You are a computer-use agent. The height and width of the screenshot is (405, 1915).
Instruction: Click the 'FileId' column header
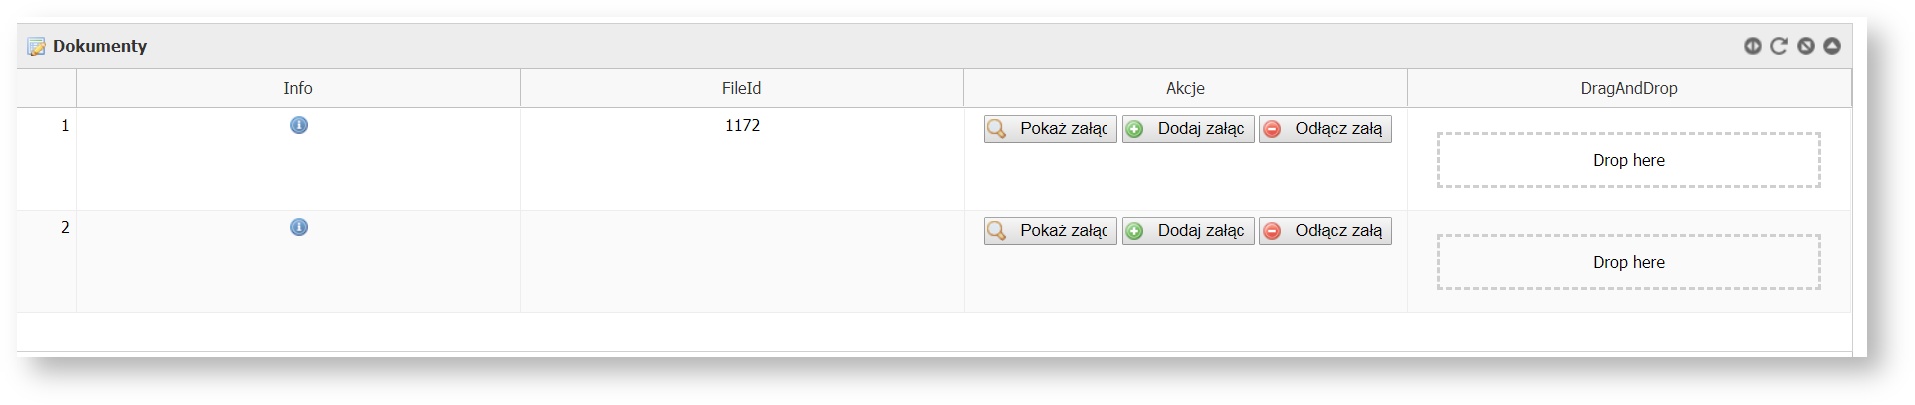(741, 88)
